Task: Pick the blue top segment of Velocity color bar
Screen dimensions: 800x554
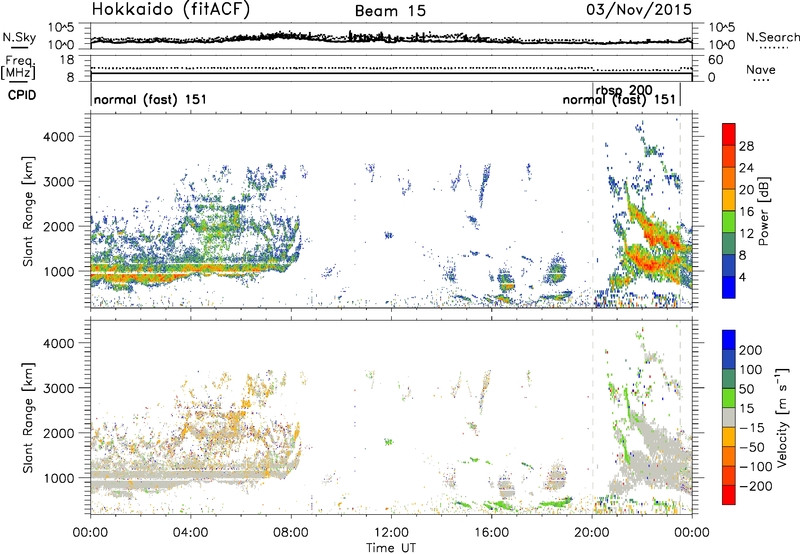Action: tap(729, 340)
